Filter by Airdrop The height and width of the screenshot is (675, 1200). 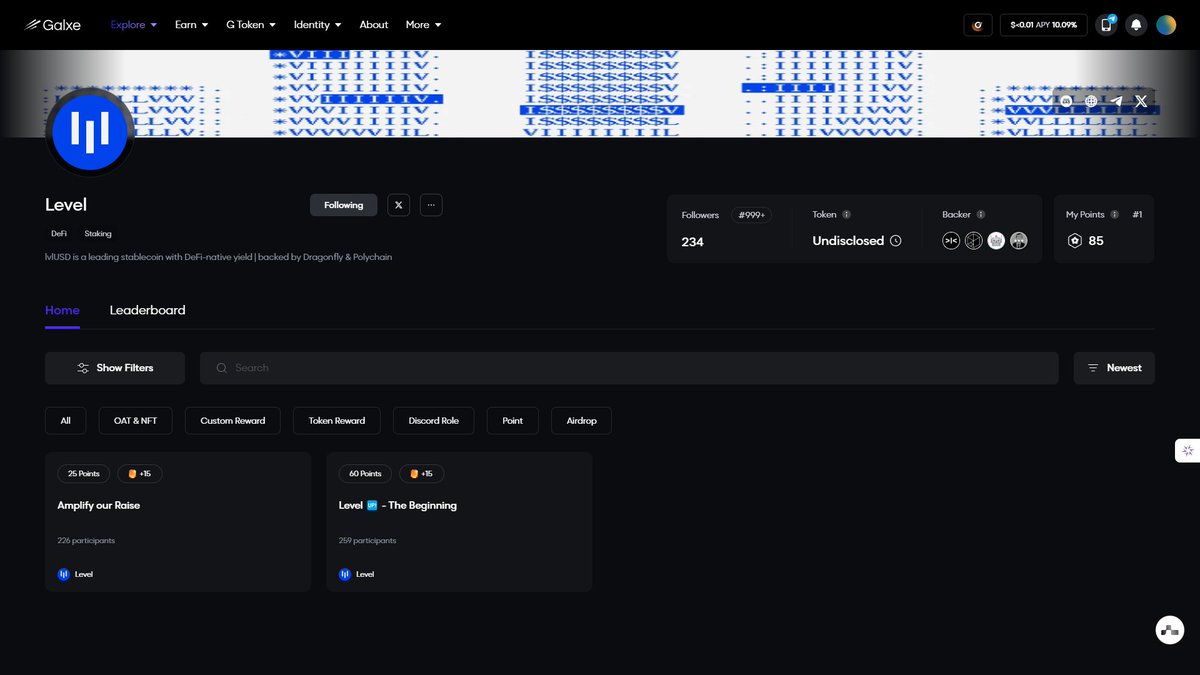pyautogui.click(x=581, y=421)
